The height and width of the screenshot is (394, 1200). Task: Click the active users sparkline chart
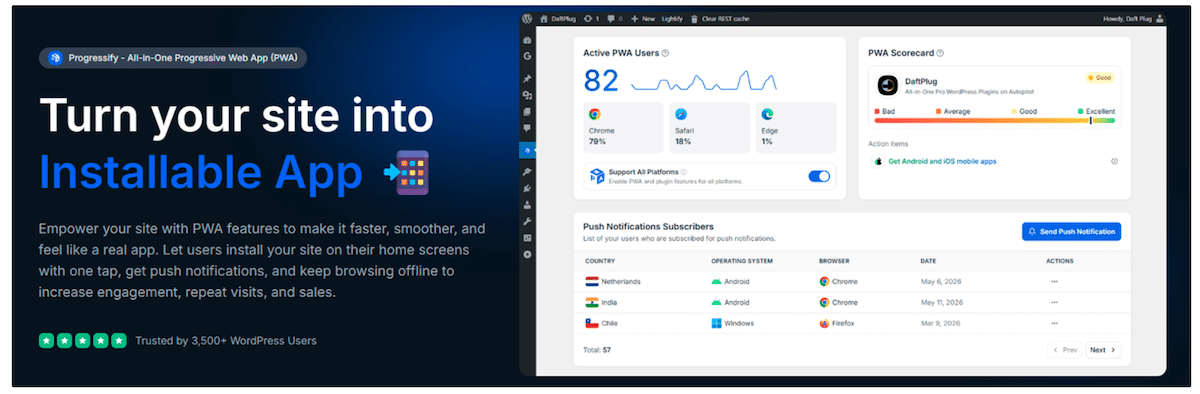click(703, 81)
